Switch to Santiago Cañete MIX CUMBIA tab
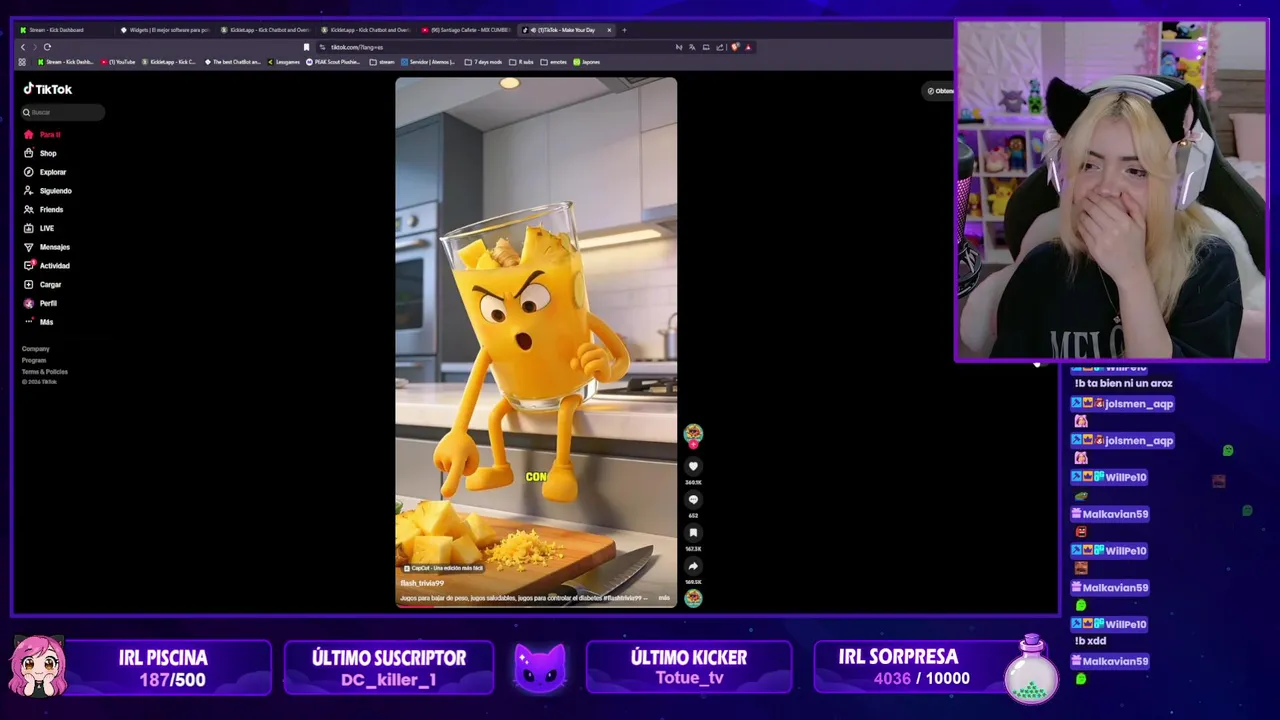 [x=466, y=30]
